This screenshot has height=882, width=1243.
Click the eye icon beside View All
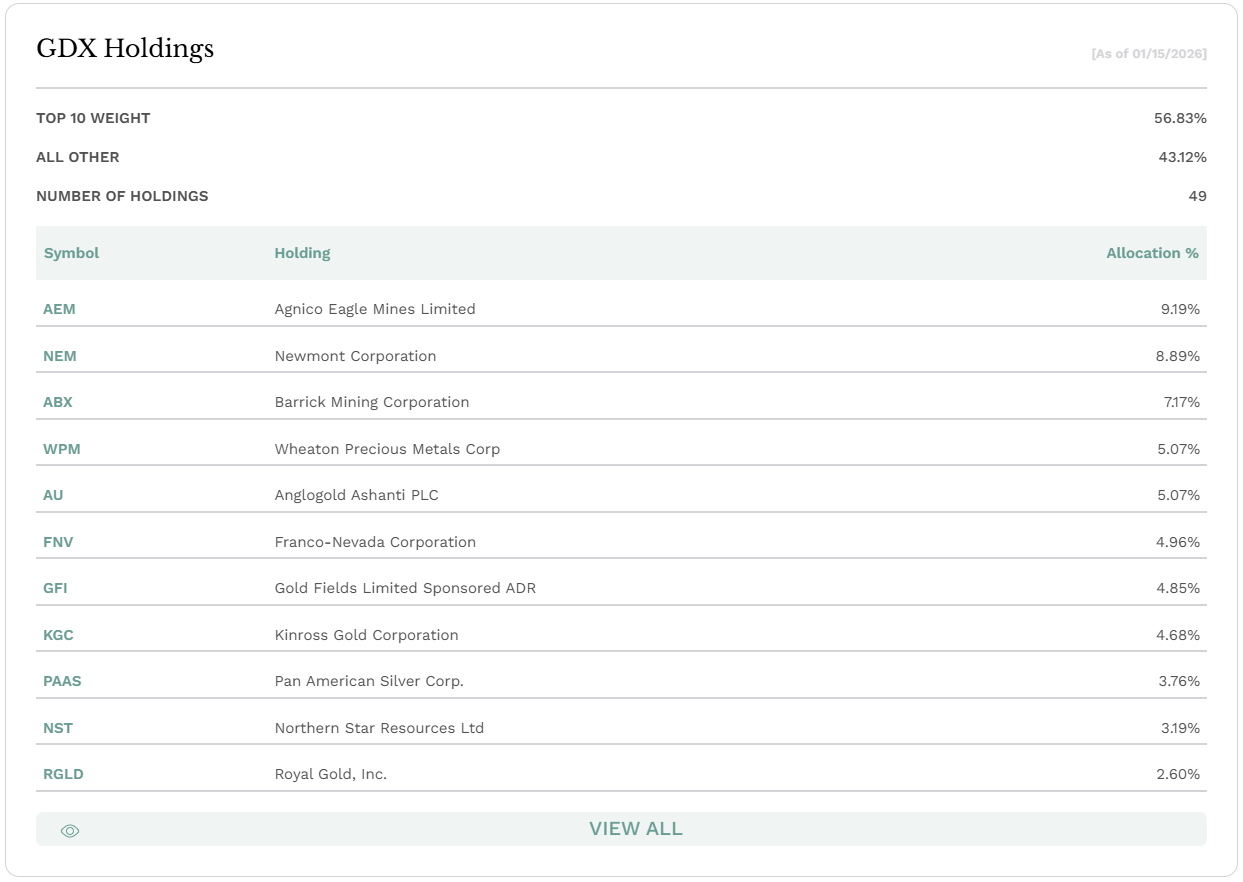click(x=69, y=830)
